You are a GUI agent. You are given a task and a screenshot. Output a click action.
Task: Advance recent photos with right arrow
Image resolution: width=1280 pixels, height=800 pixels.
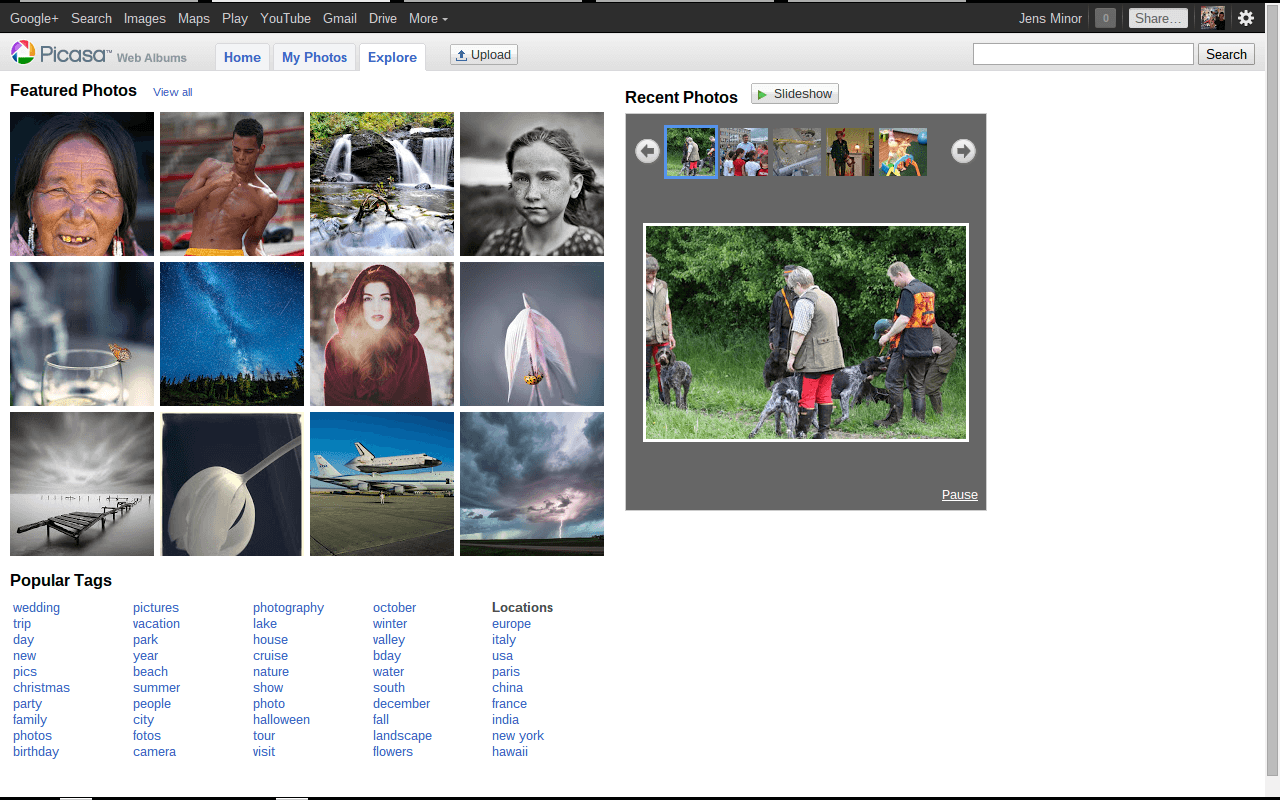coord(963,151)
